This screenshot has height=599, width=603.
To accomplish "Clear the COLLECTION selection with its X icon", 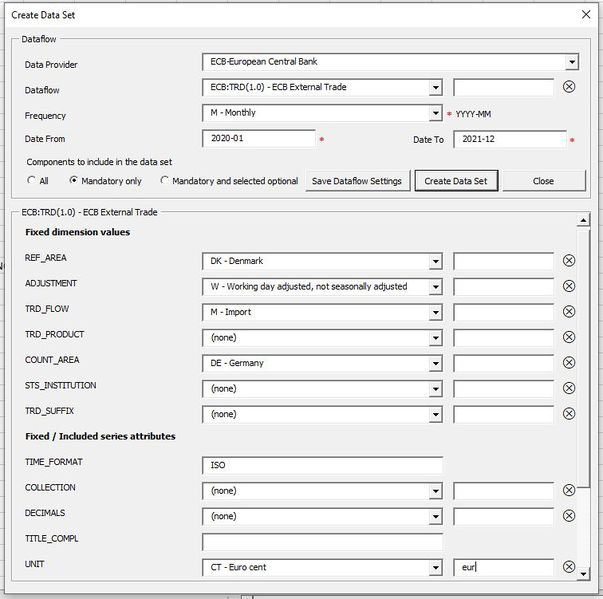I will click(569, 490).
